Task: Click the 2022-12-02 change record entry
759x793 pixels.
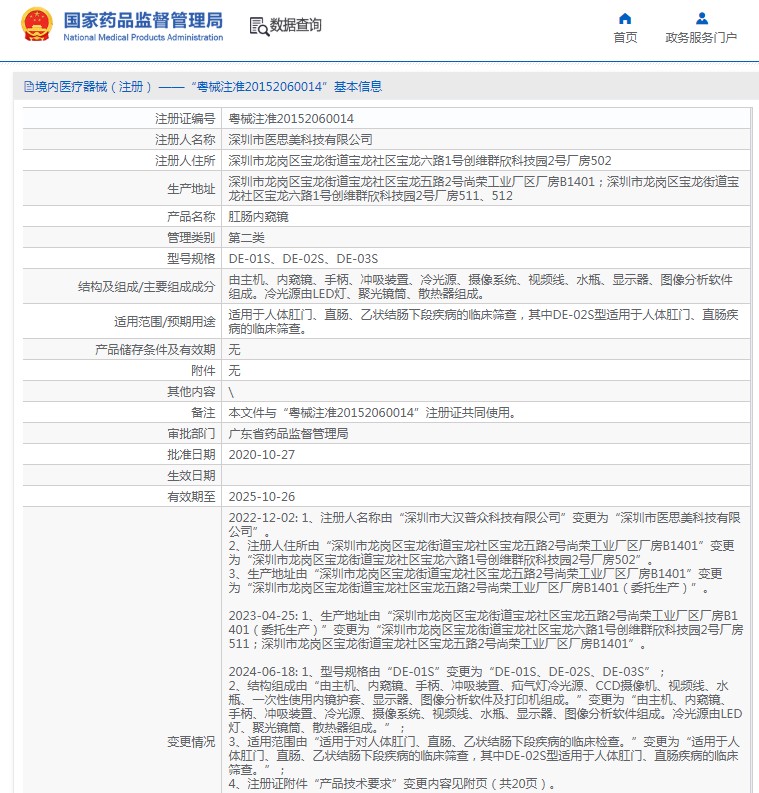Action: tap(484, 553)
